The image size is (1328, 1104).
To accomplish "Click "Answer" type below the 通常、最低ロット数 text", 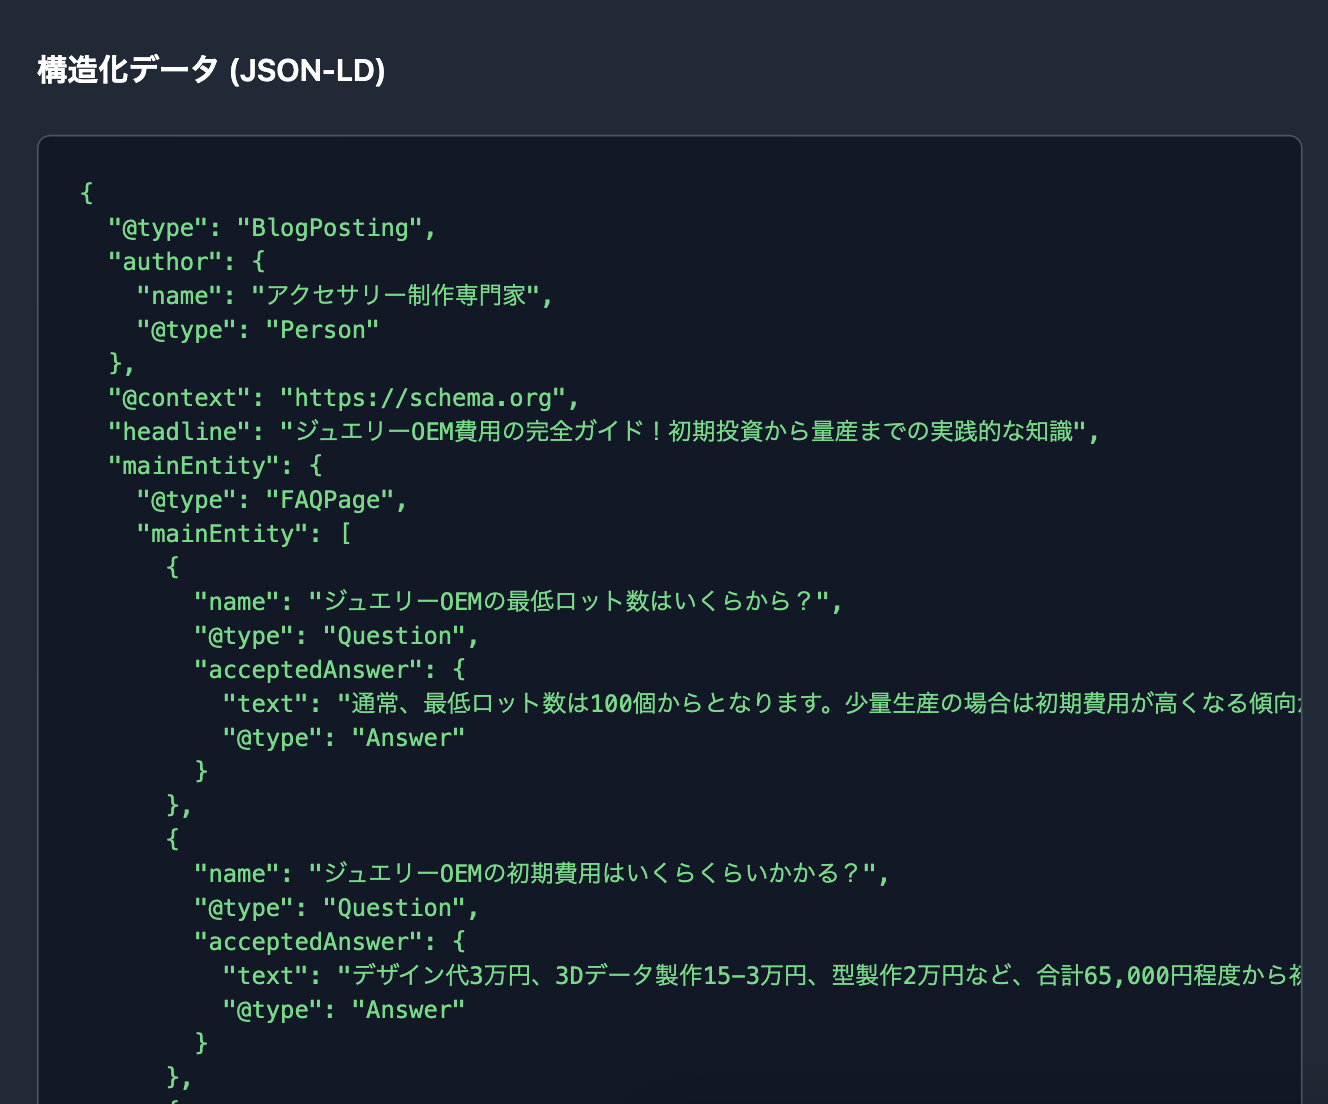I will (x=408, y=738).
